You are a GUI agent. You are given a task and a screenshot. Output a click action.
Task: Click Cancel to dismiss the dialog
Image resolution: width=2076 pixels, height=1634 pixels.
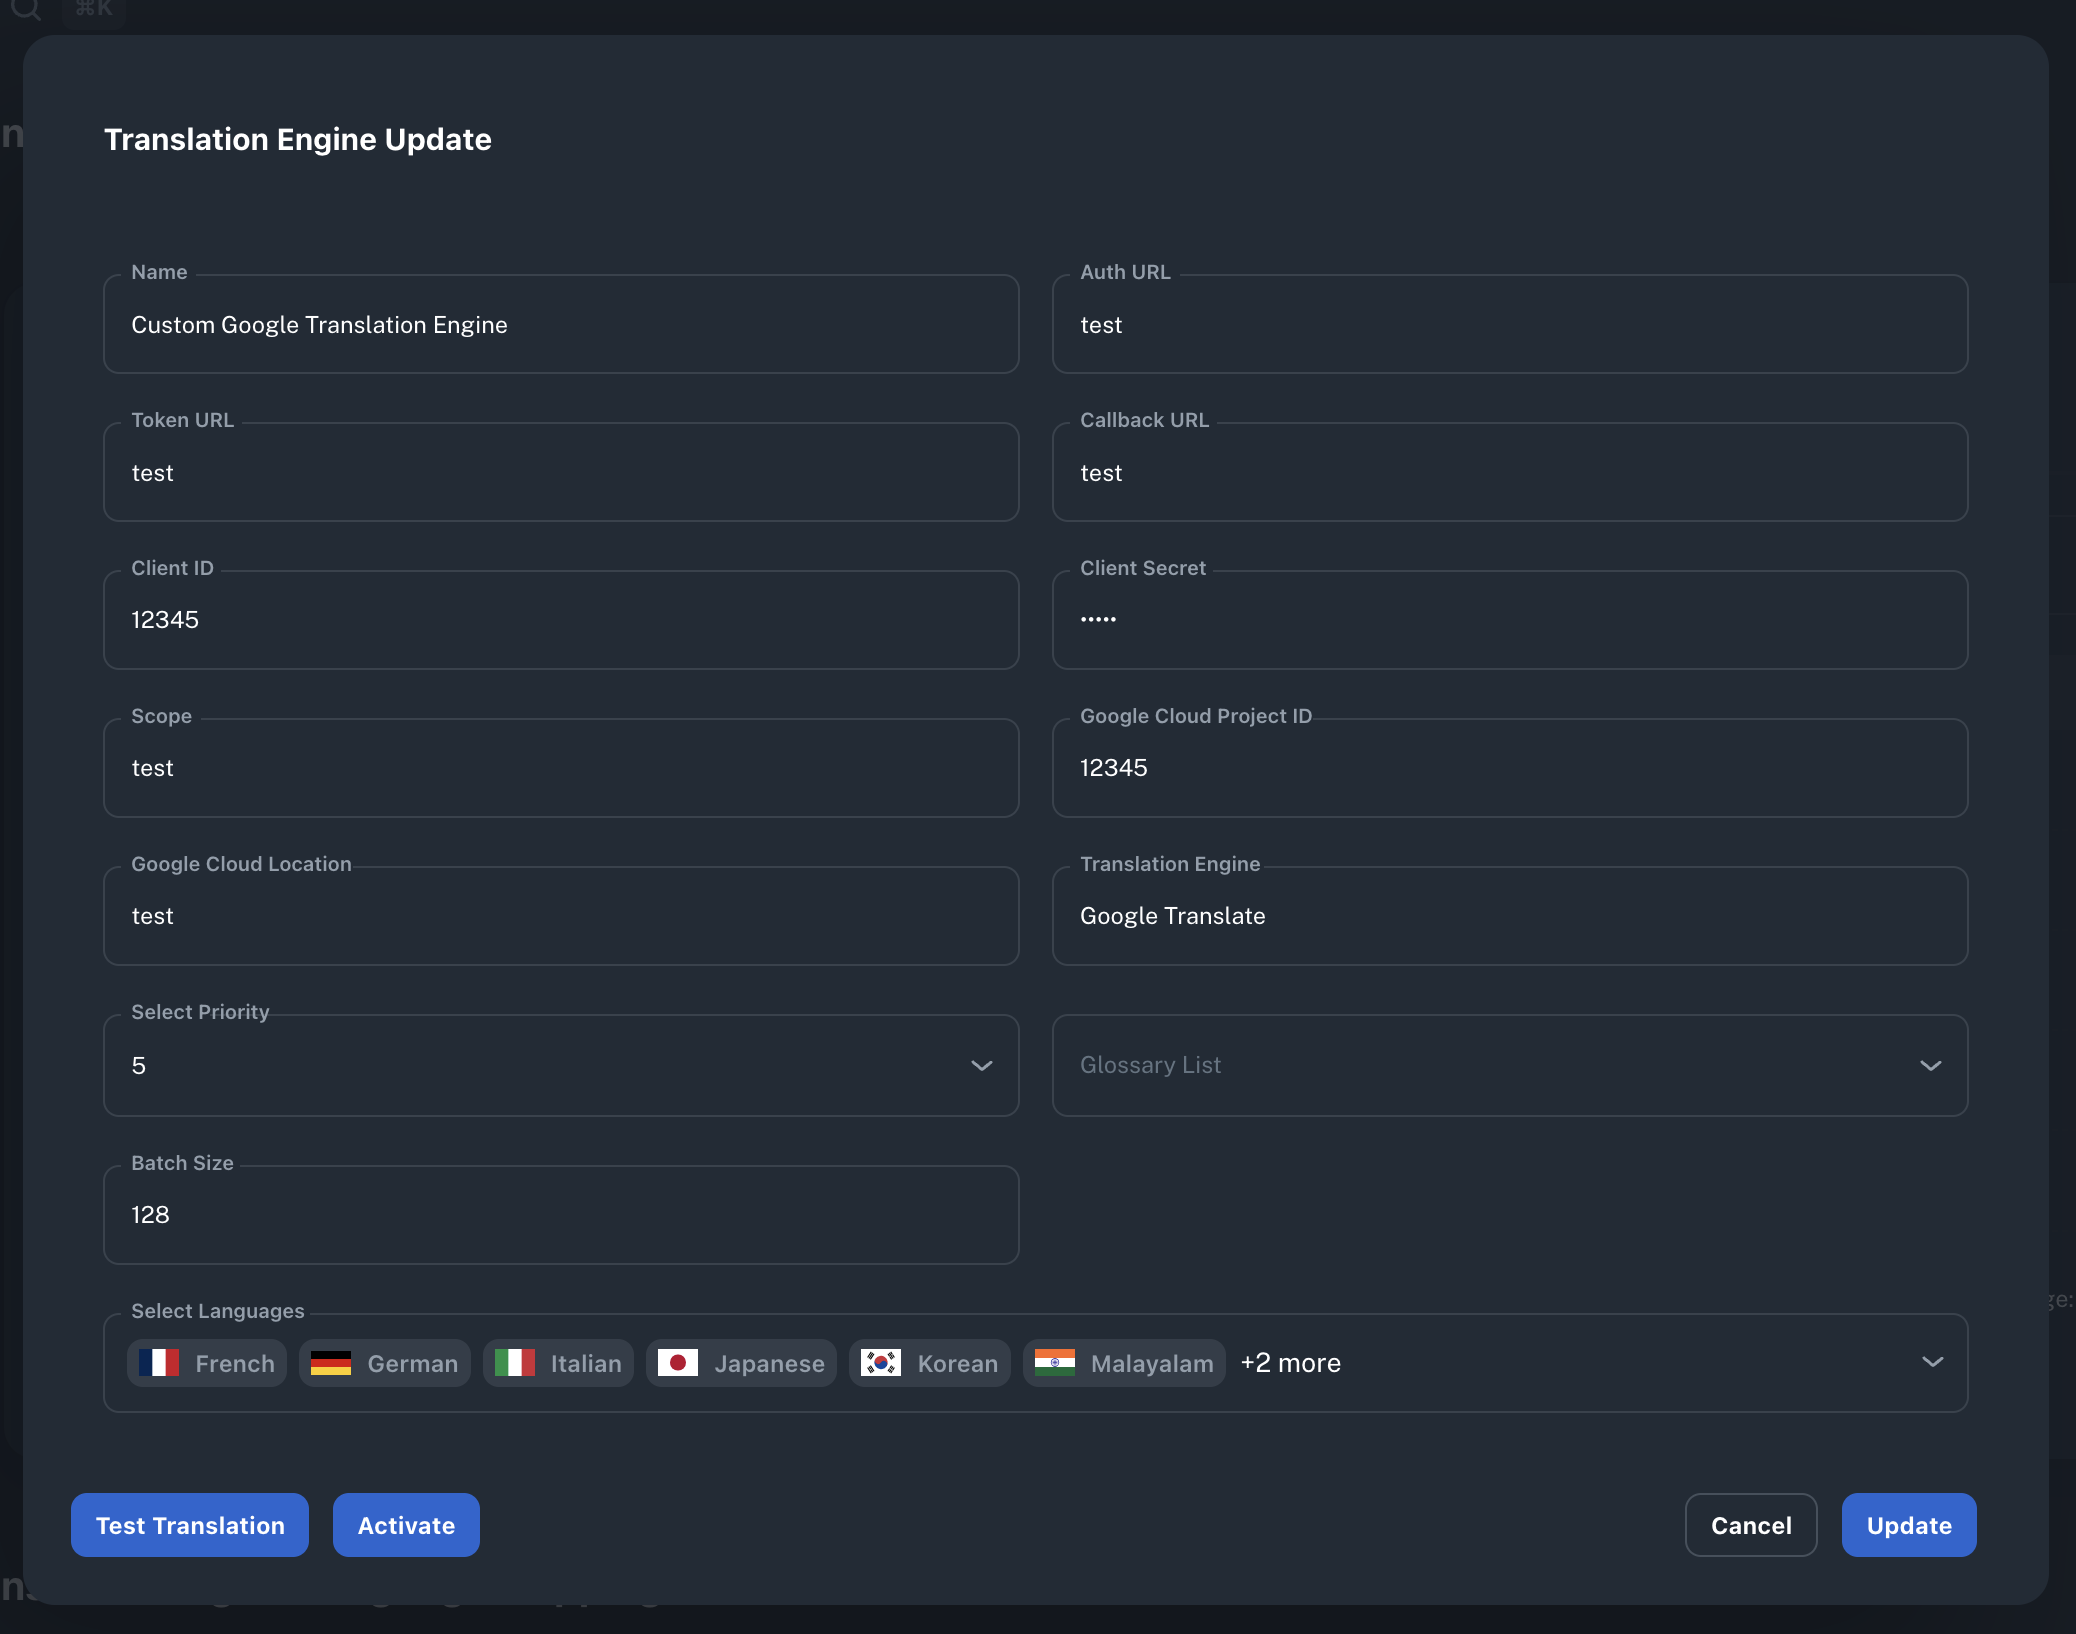click(x=1751, y=1525)
